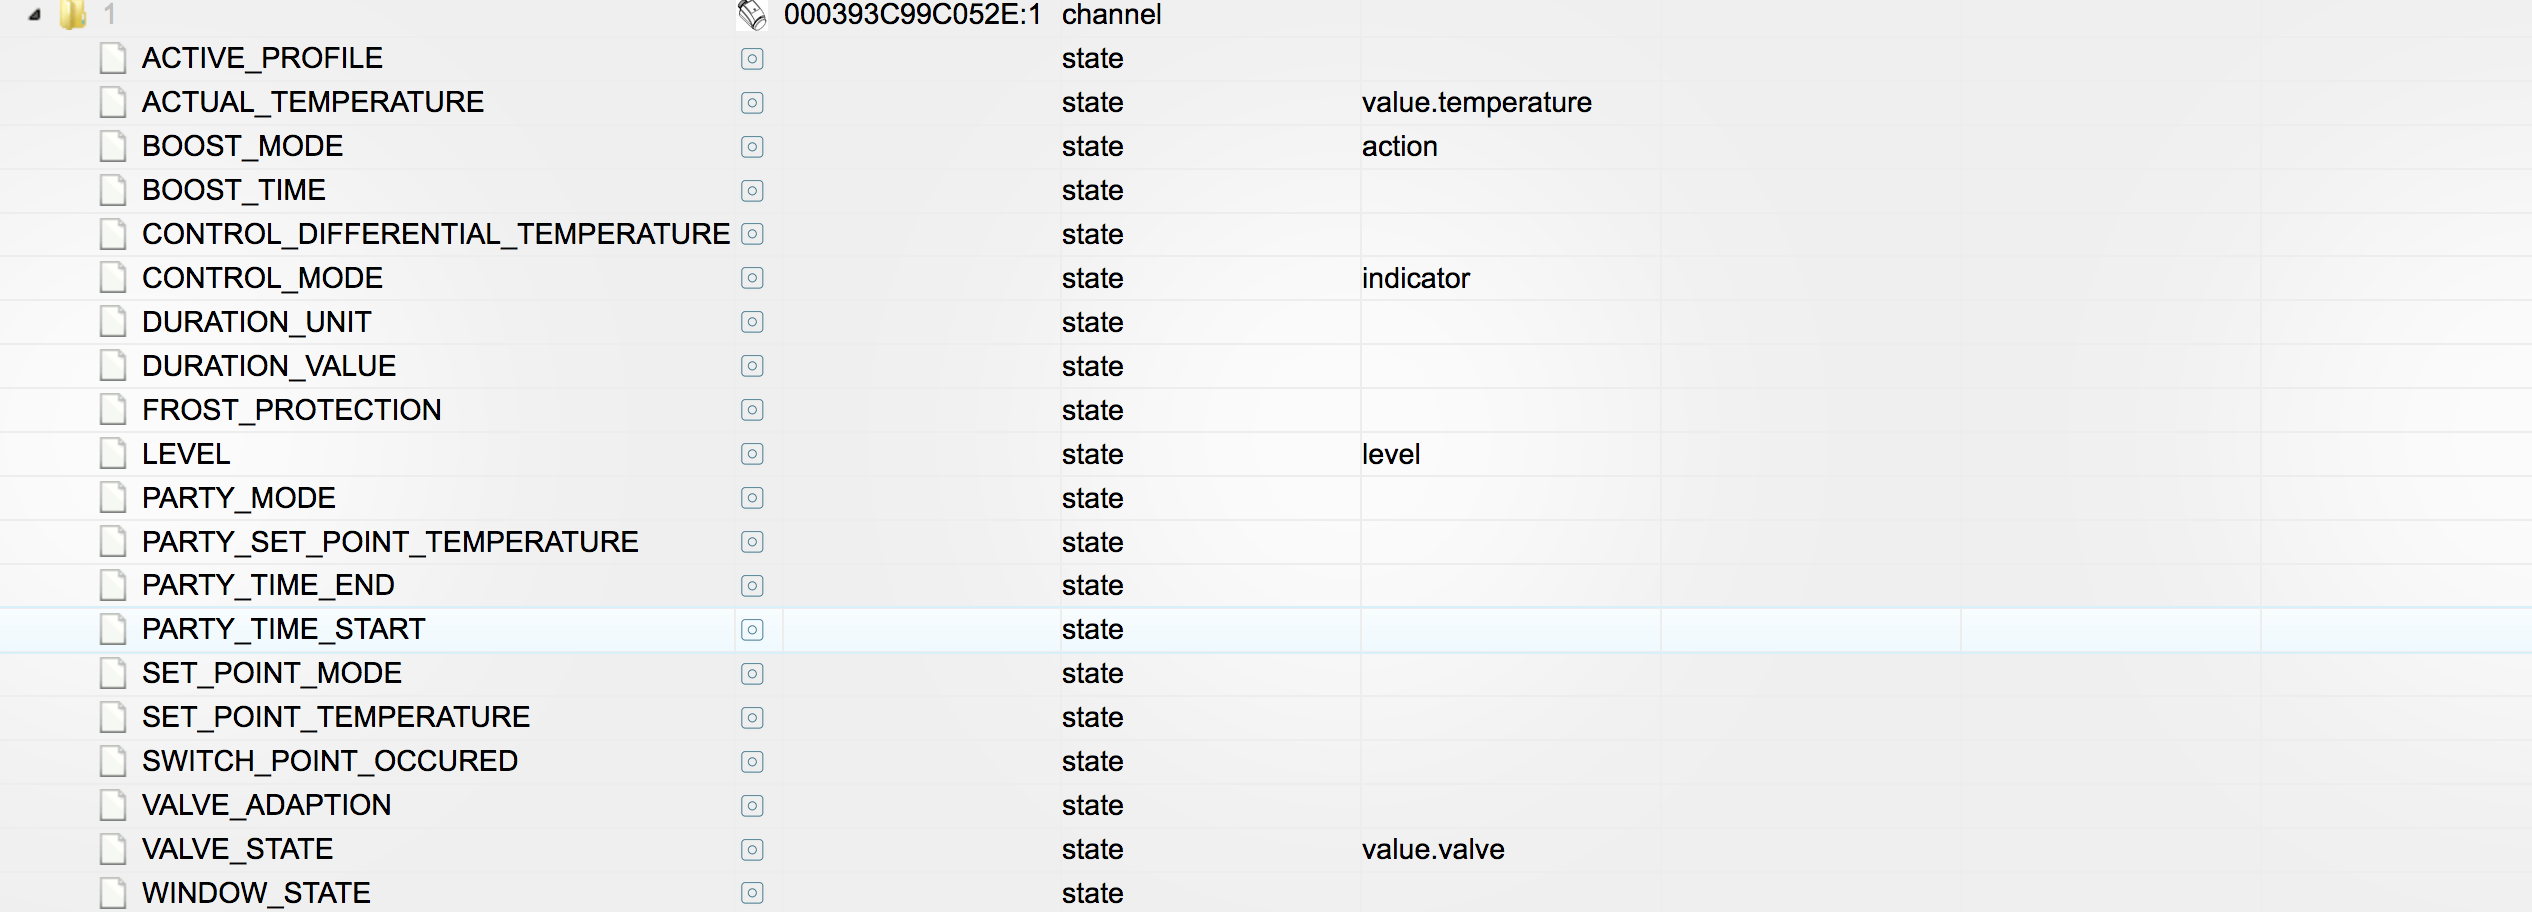
Task: Click the file icon beside FROST_PROTECTION
Action: 113,410
